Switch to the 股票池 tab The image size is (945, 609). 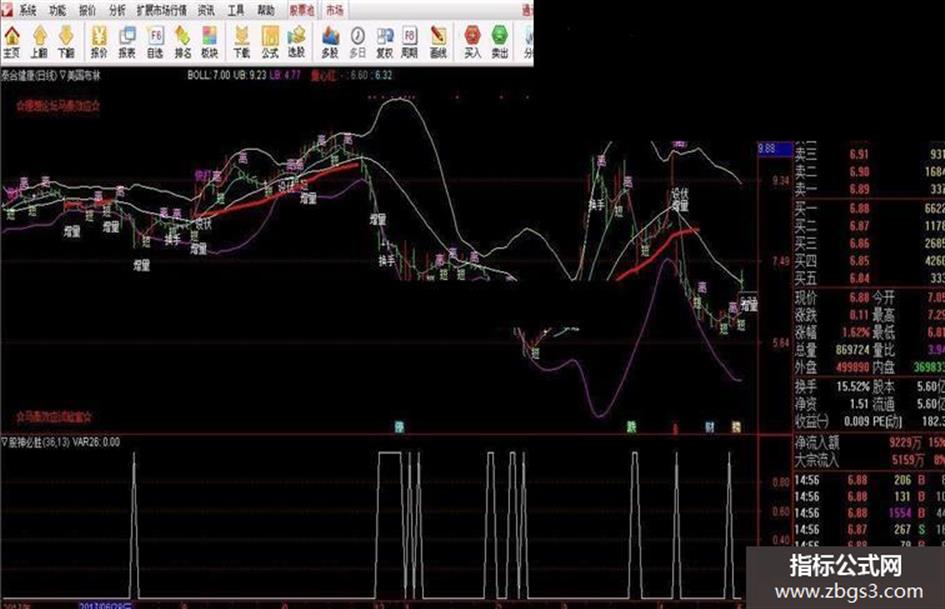(x=301, y=10)
